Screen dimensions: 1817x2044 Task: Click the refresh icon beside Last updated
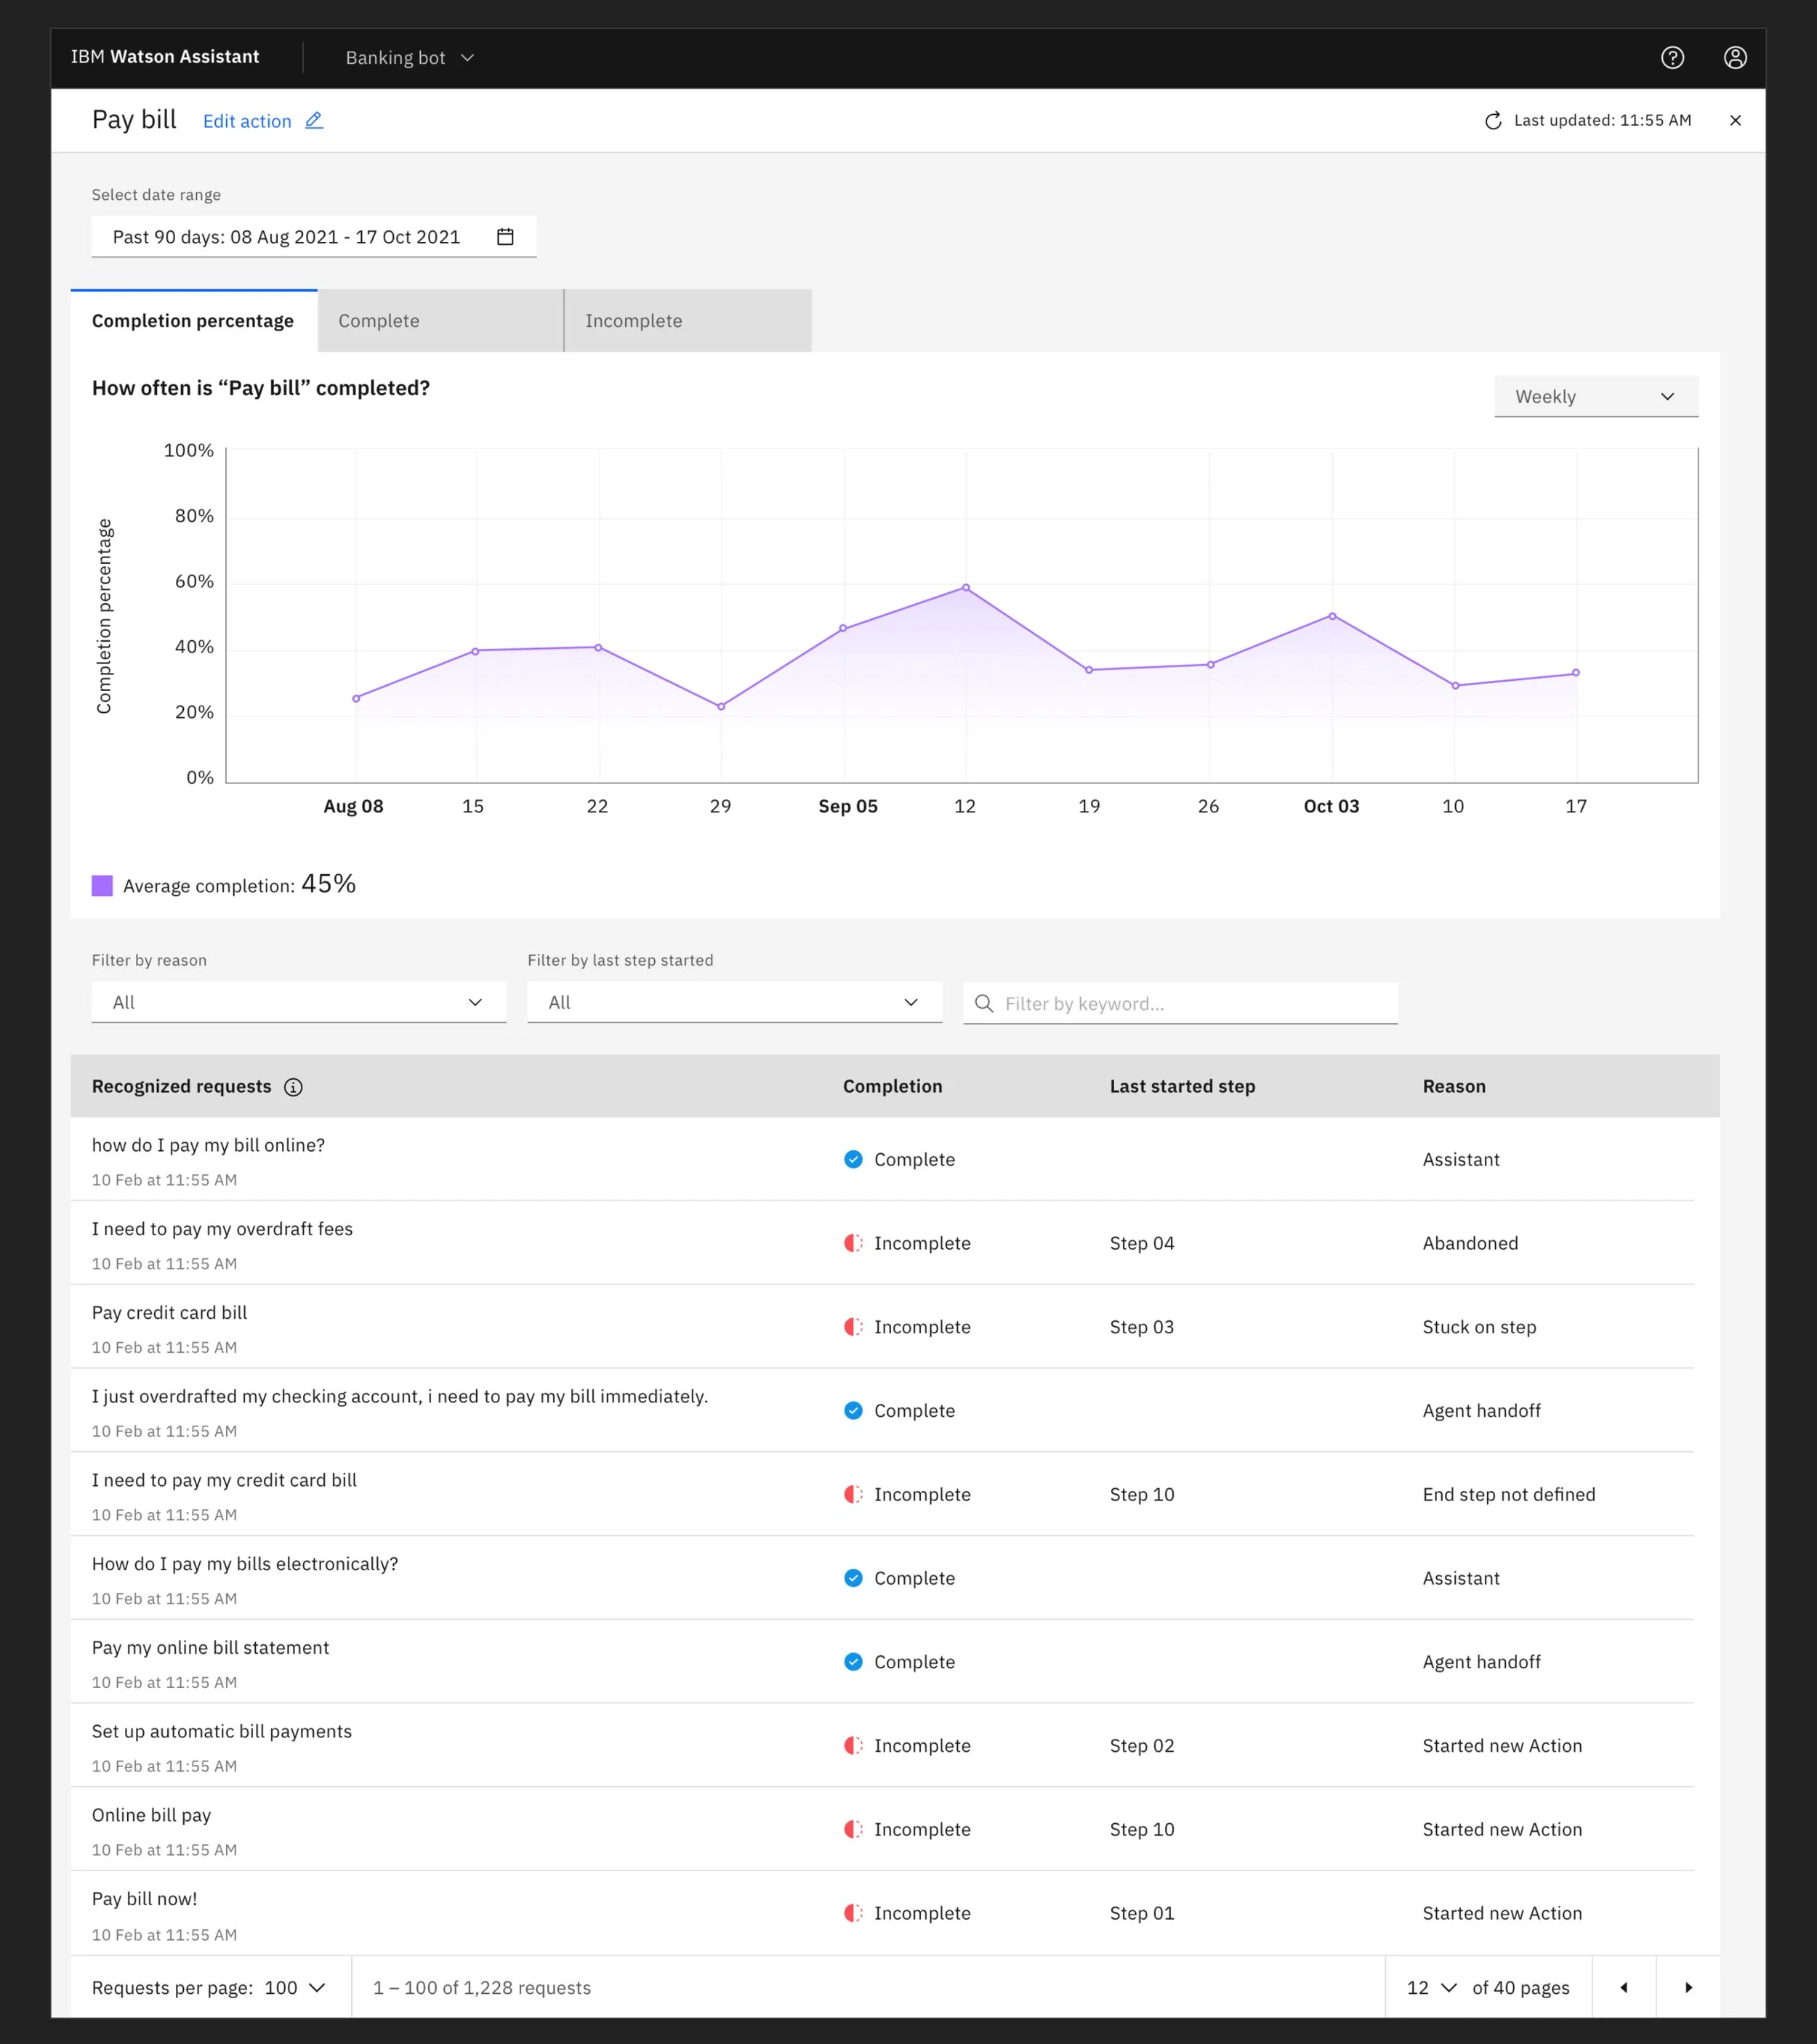pos(1493,121)
